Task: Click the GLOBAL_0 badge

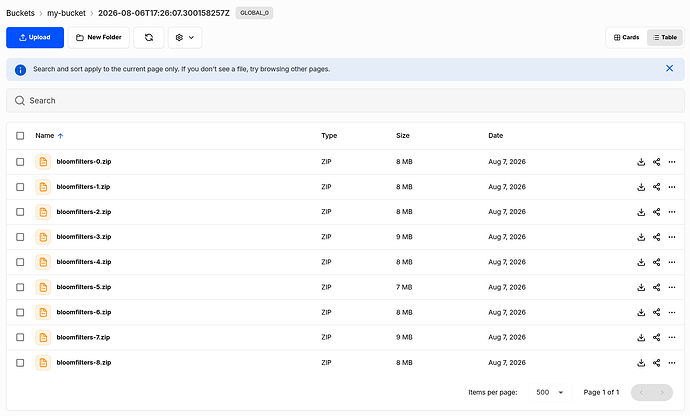Action: pyautogui.click(x=254, y=13)
